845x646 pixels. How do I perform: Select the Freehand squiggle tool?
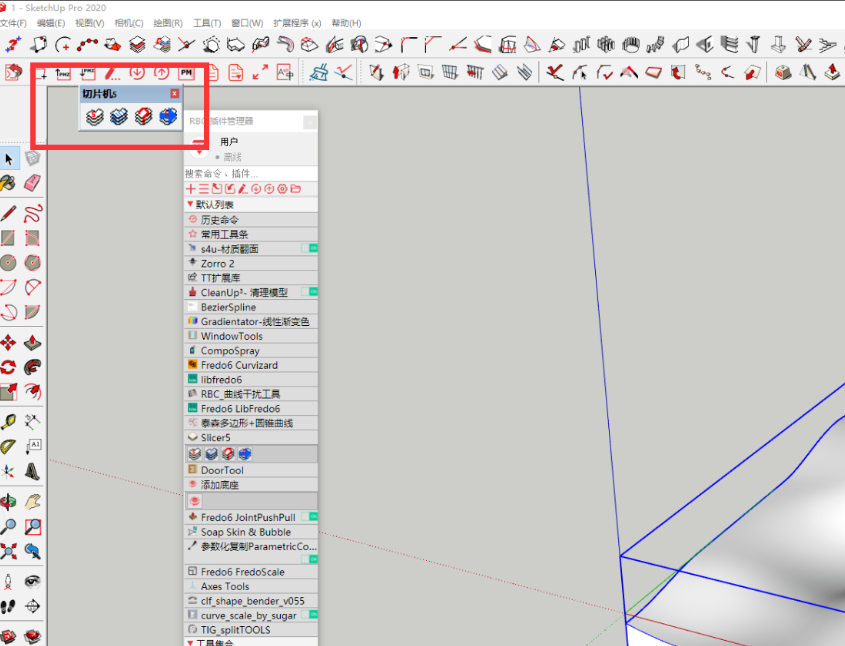(32, 213)
